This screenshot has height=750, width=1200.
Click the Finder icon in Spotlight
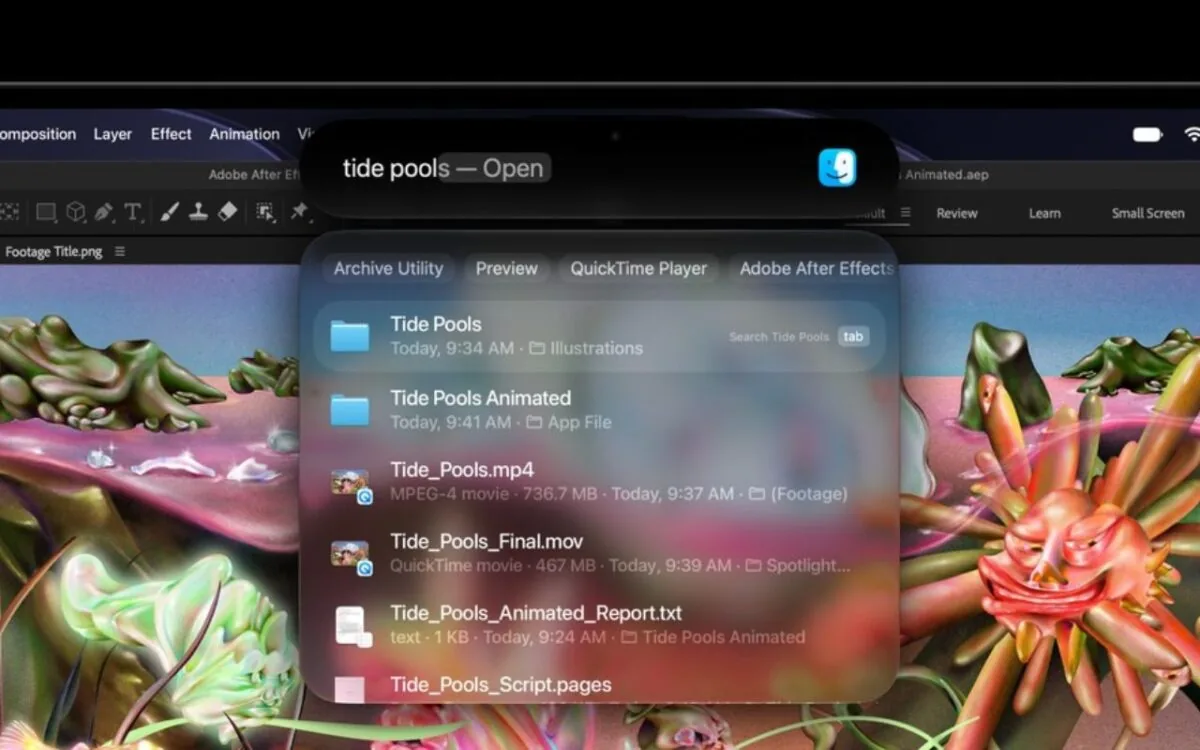coord(837,167)
